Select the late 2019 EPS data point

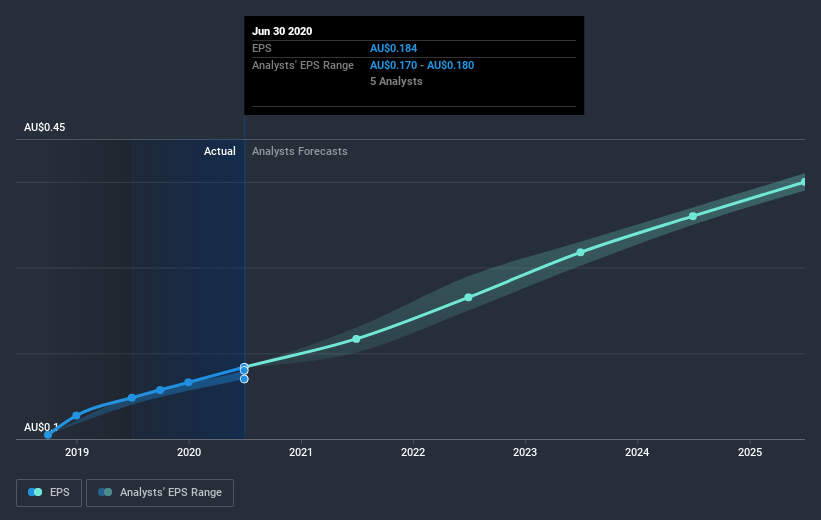pos(160,390)
